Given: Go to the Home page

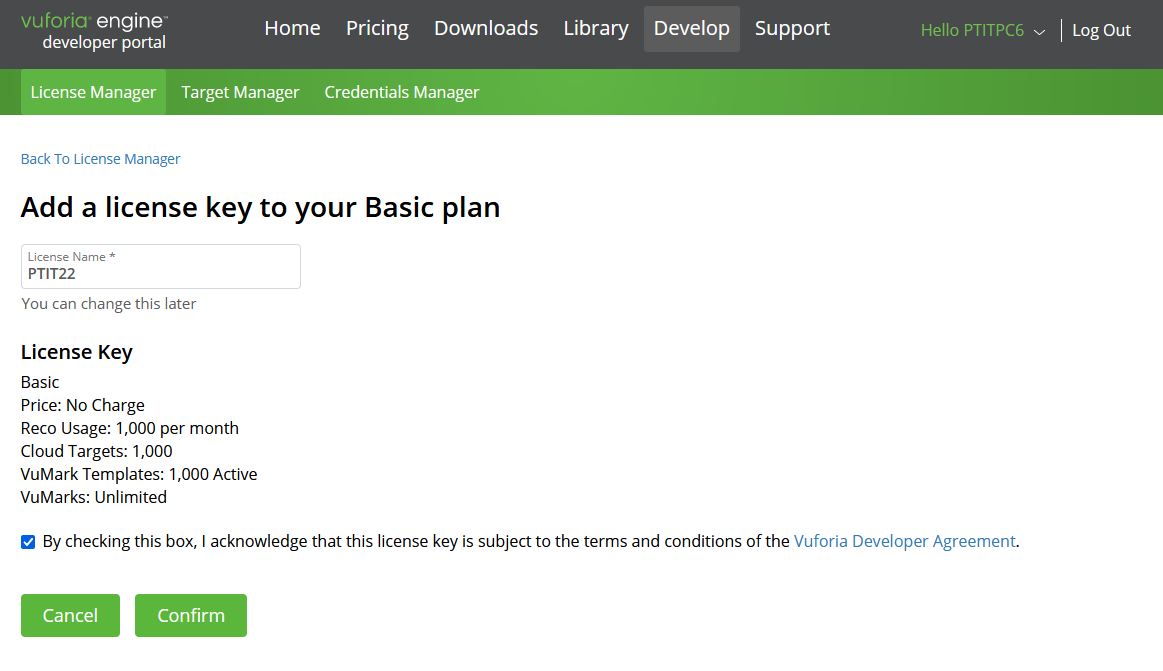Looking at the screenshot, I should [x=292, y=28].
